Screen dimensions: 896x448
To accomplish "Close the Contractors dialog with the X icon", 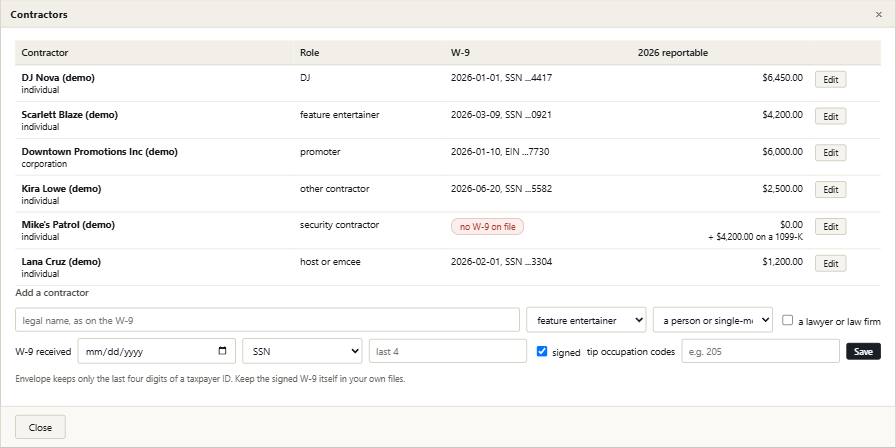I will (878, 15).
